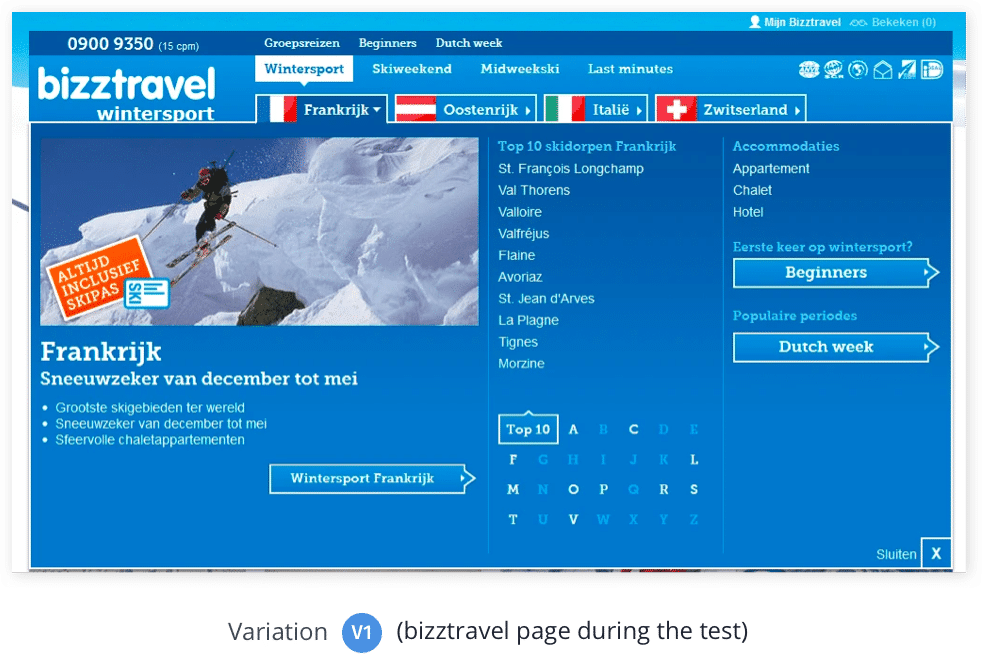
Task: Select Groepsreizen from the top menu
Action: pos(301,43)
